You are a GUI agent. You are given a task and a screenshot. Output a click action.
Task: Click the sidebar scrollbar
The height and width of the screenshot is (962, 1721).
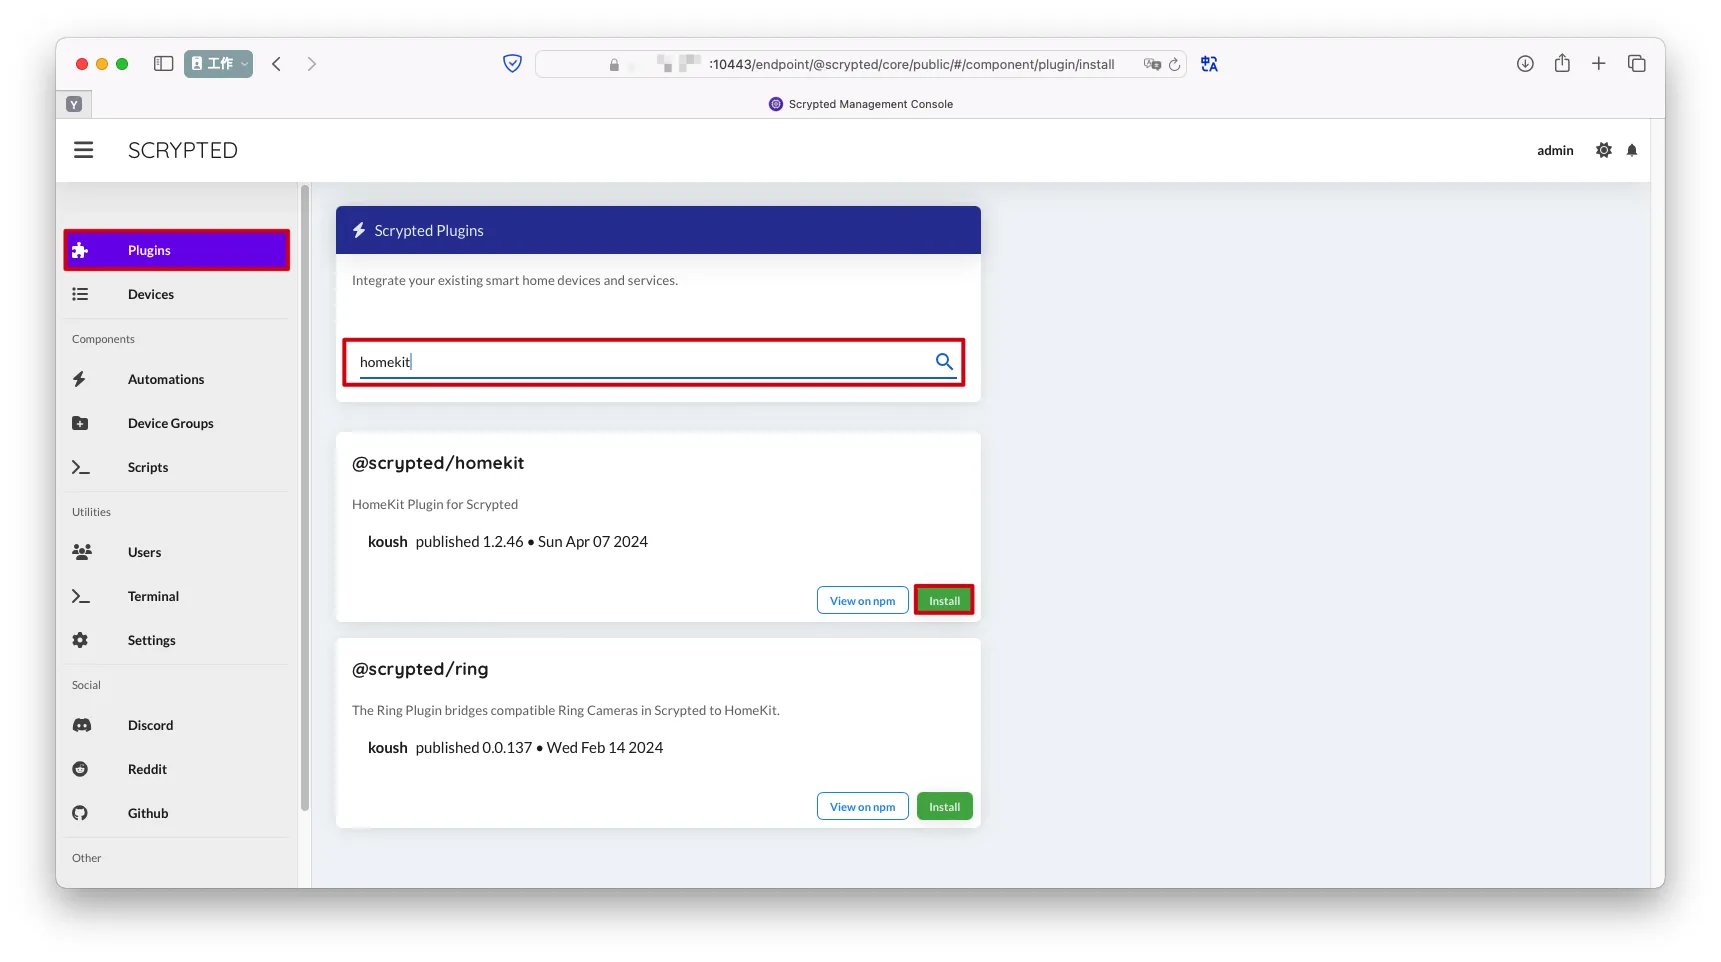(305, 498)
